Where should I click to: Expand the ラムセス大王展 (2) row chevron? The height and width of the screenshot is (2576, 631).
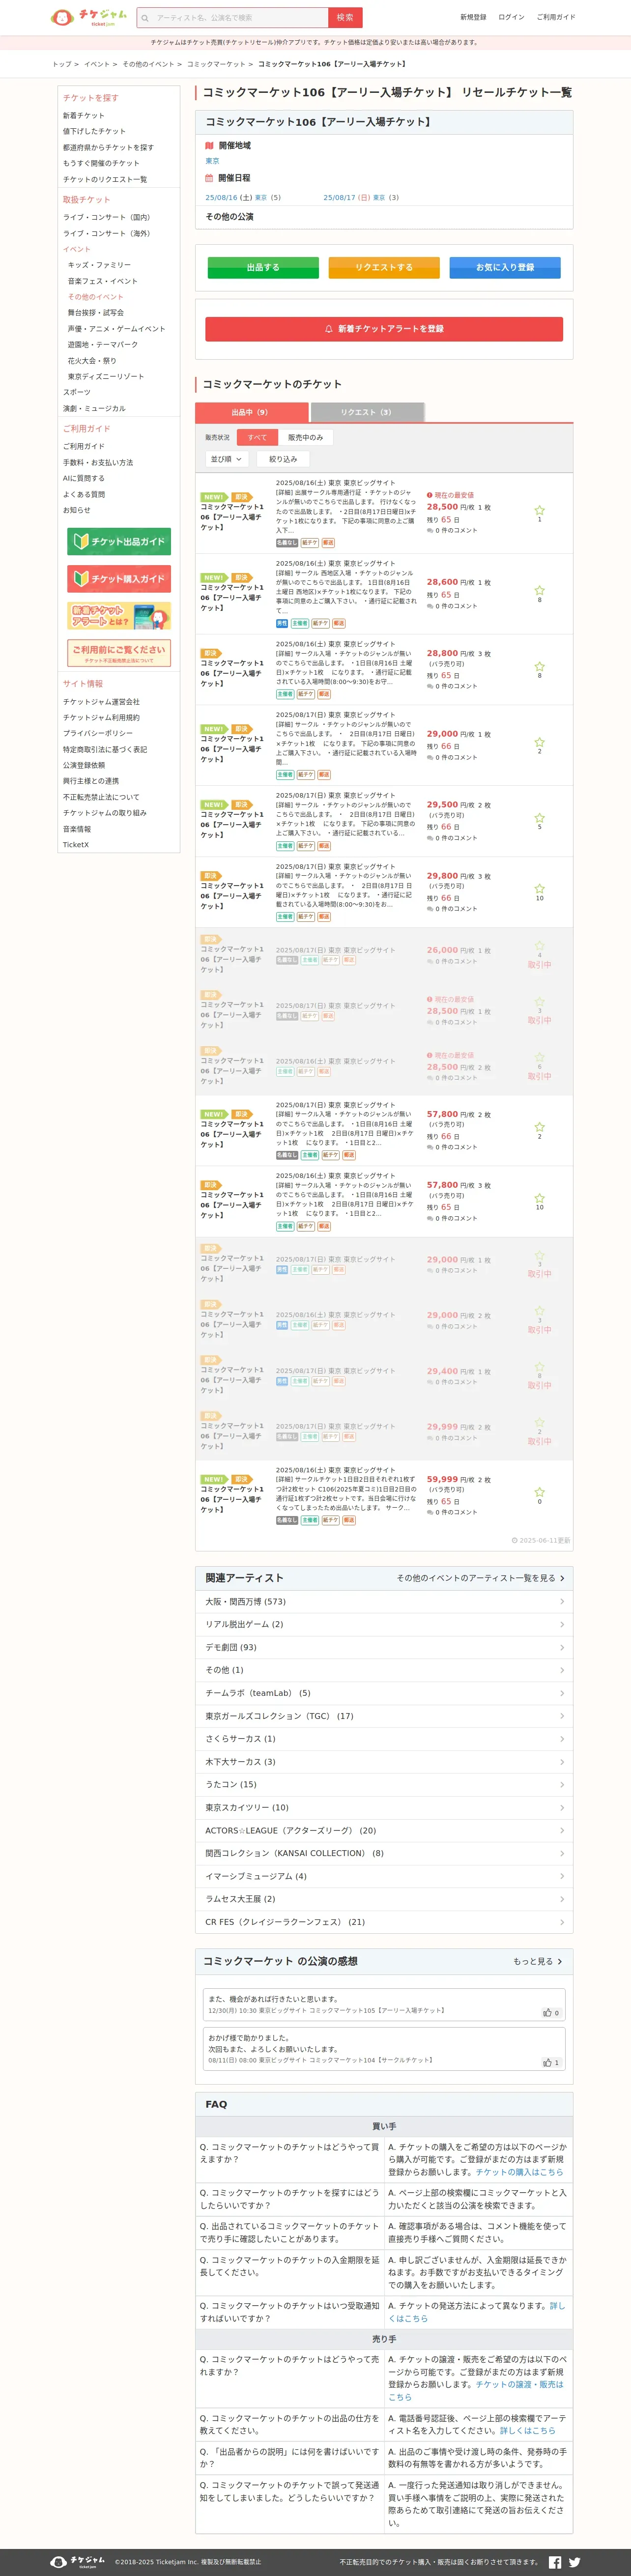tap(562, 1899)
